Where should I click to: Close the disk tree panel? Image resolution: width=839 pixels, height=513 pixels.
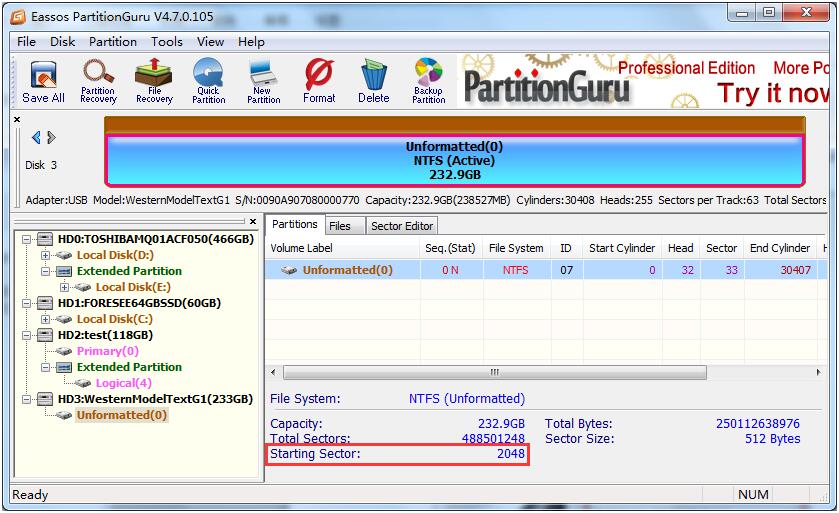click(253, 221)
